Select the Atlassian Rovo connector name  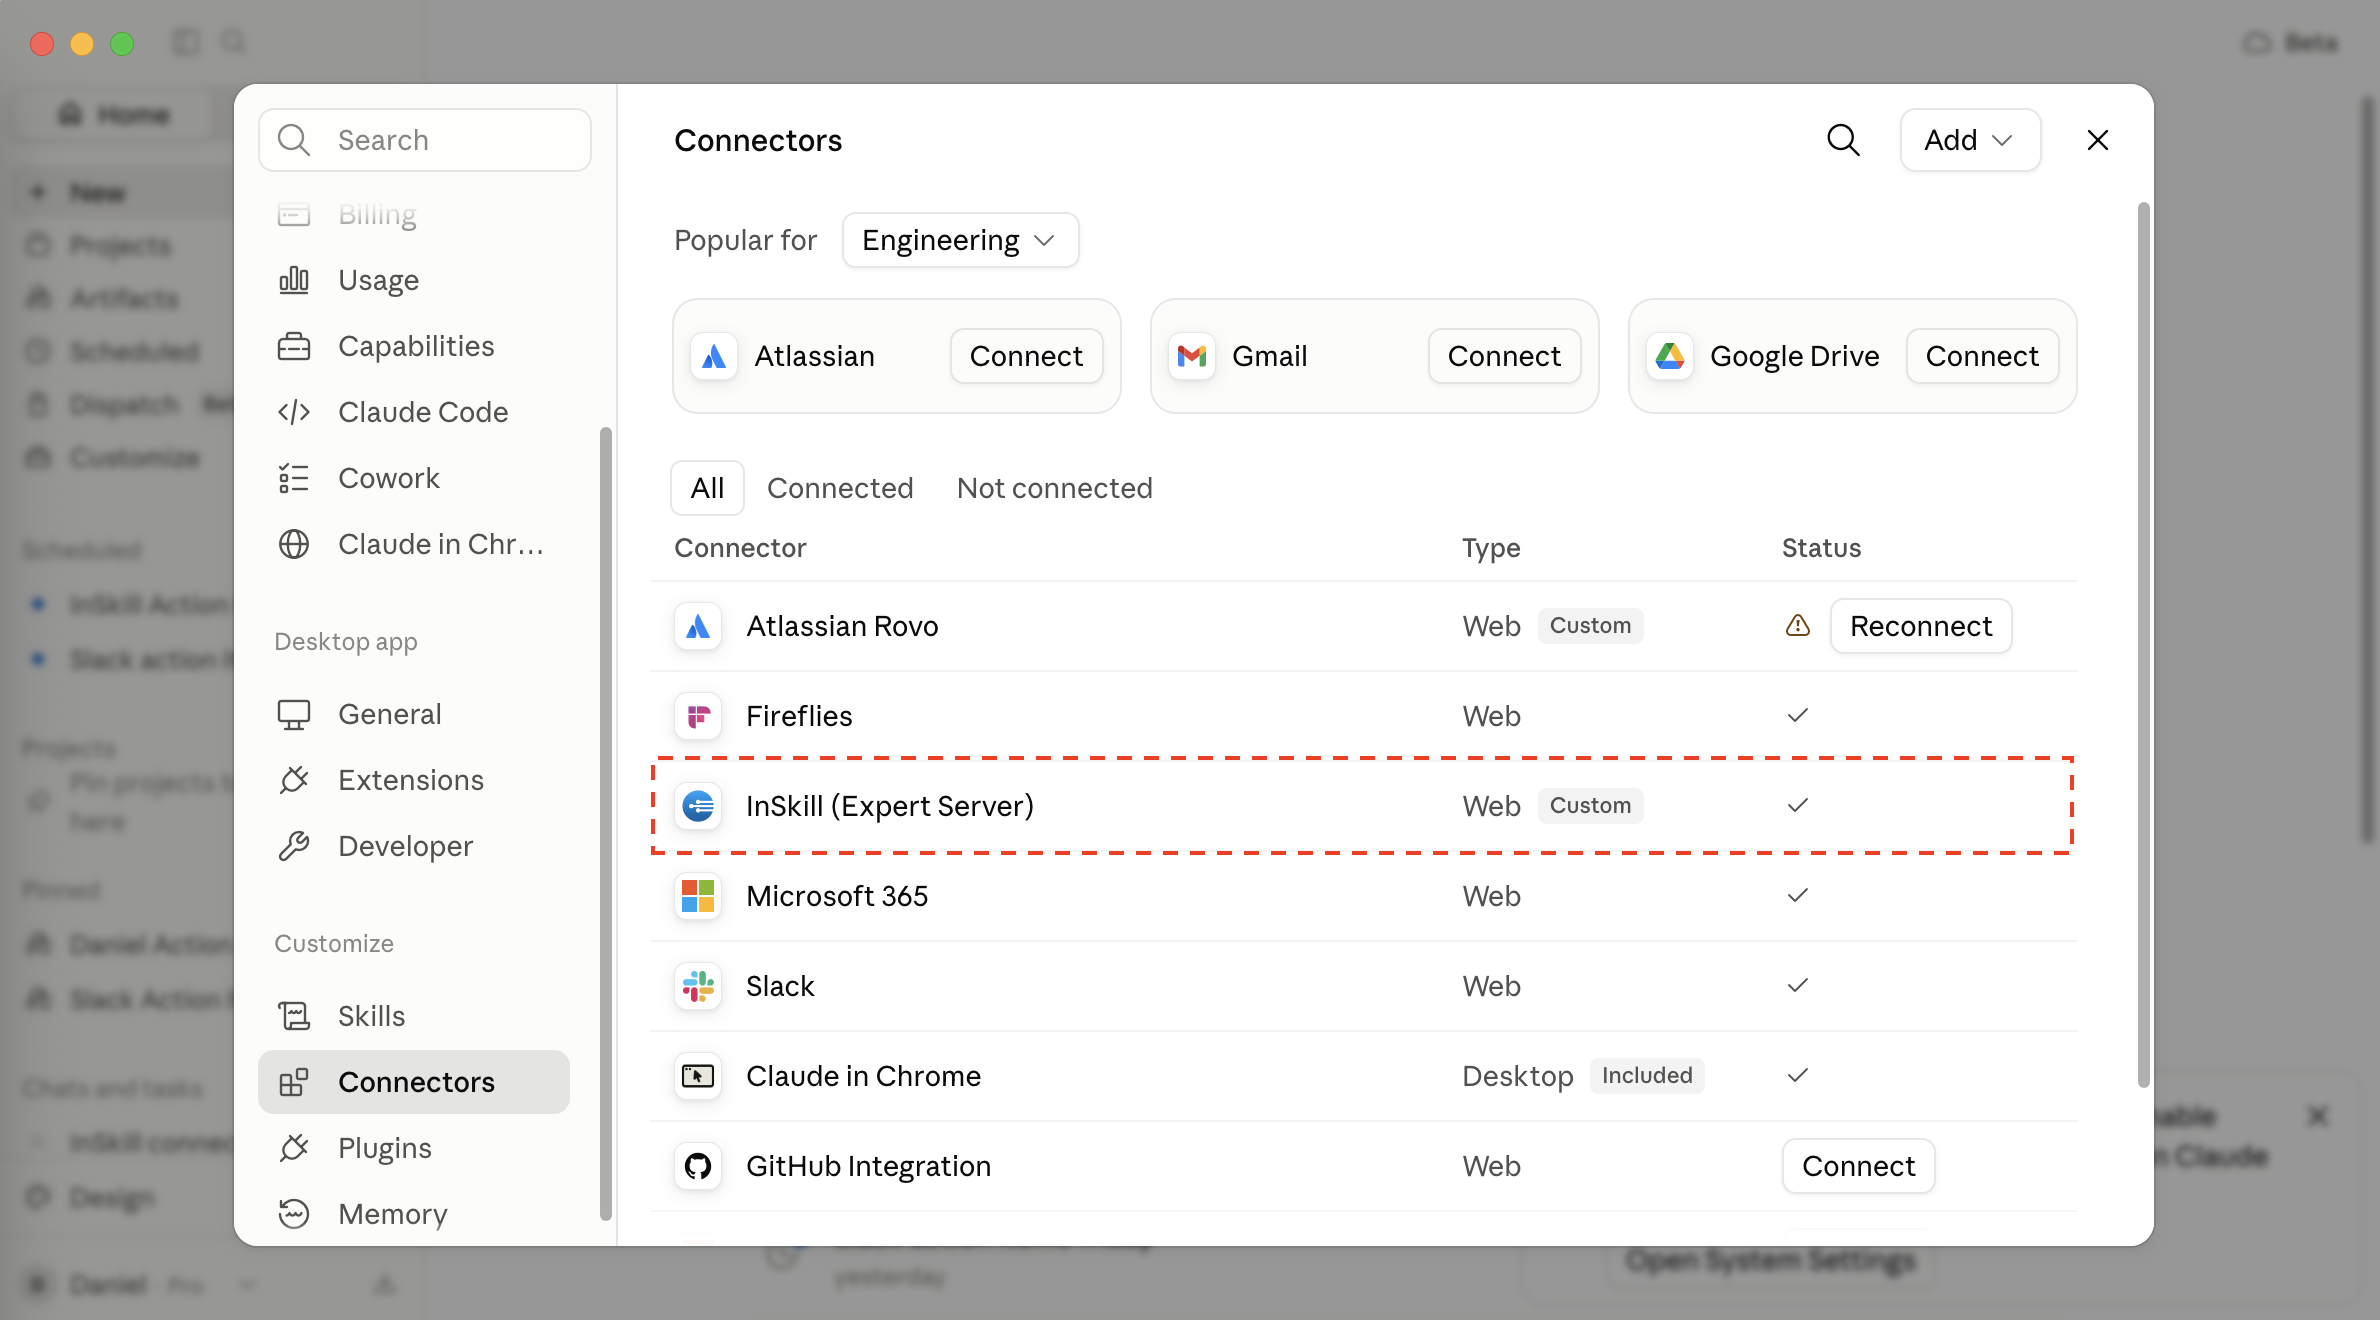click(842, 626)
